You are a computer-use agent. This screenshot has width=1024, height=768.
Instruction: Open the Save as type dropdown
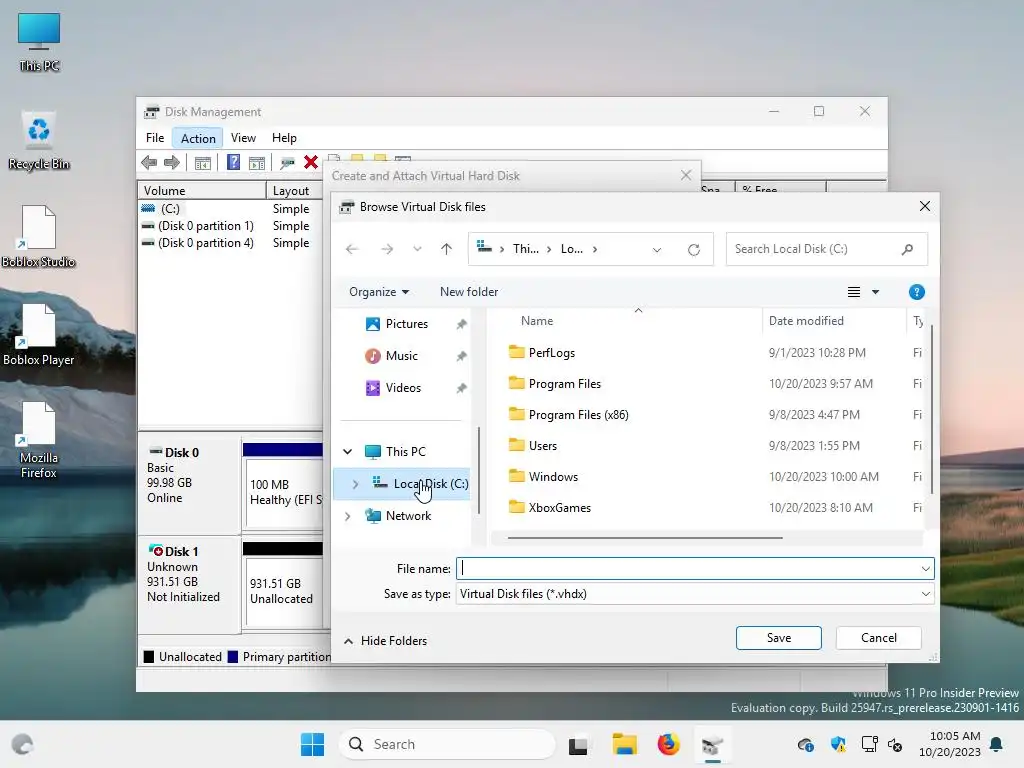click(925, 594)
